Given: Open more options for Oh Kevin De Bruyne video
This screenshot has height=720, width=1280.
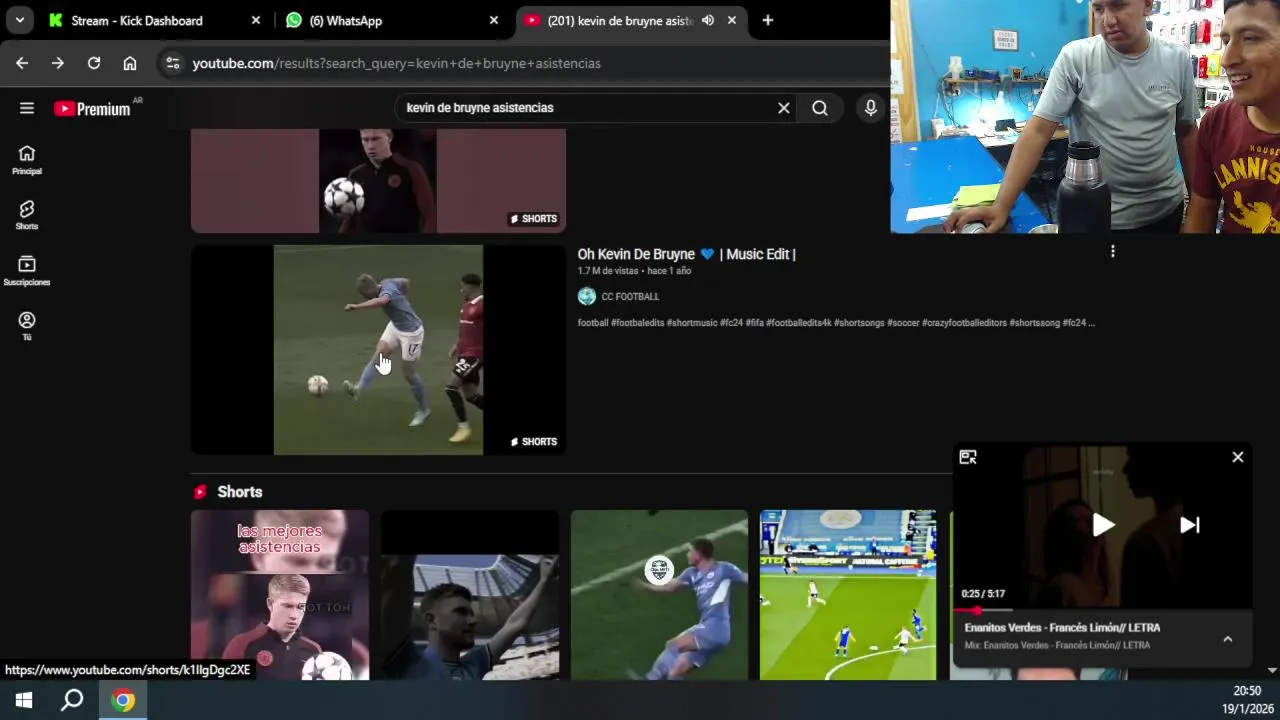Looking at the screenshot, I should 1112,252.
